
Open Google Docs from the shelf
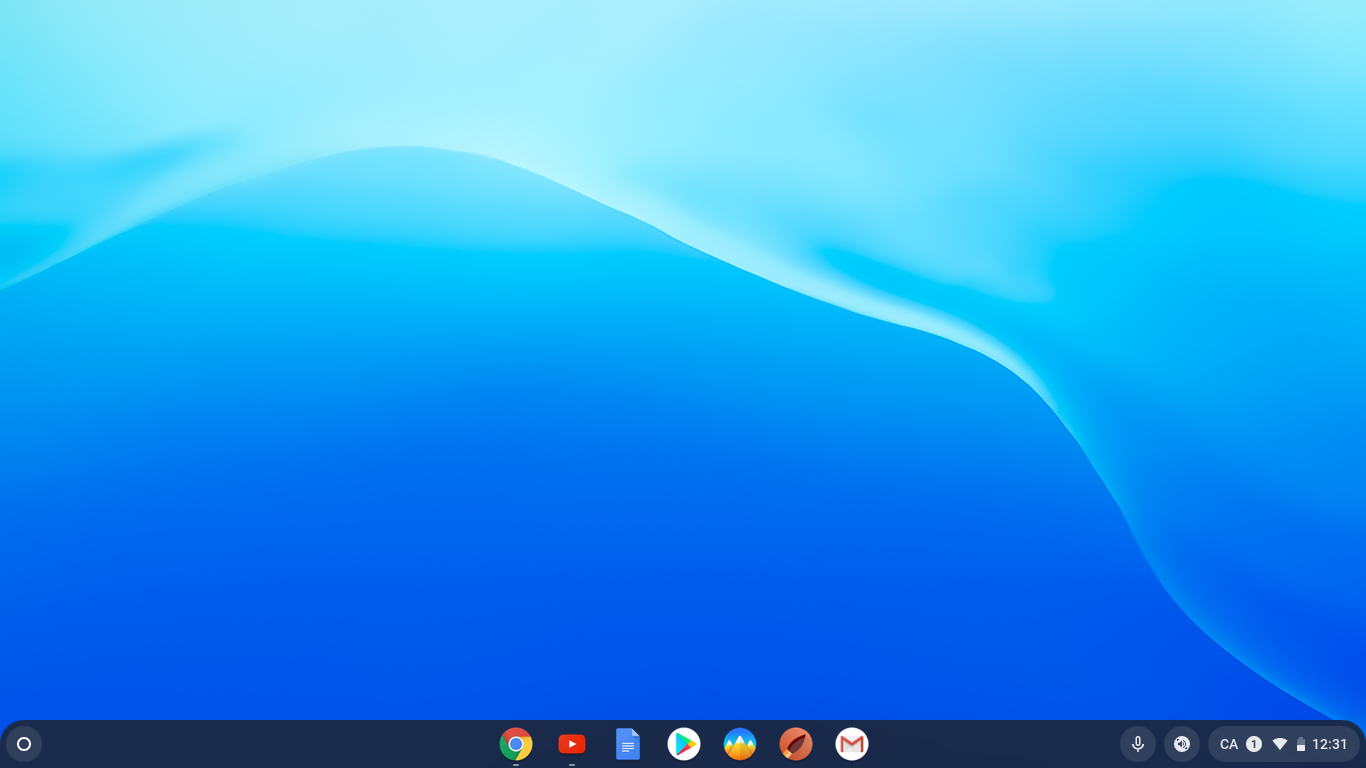(x=628, y=744)
